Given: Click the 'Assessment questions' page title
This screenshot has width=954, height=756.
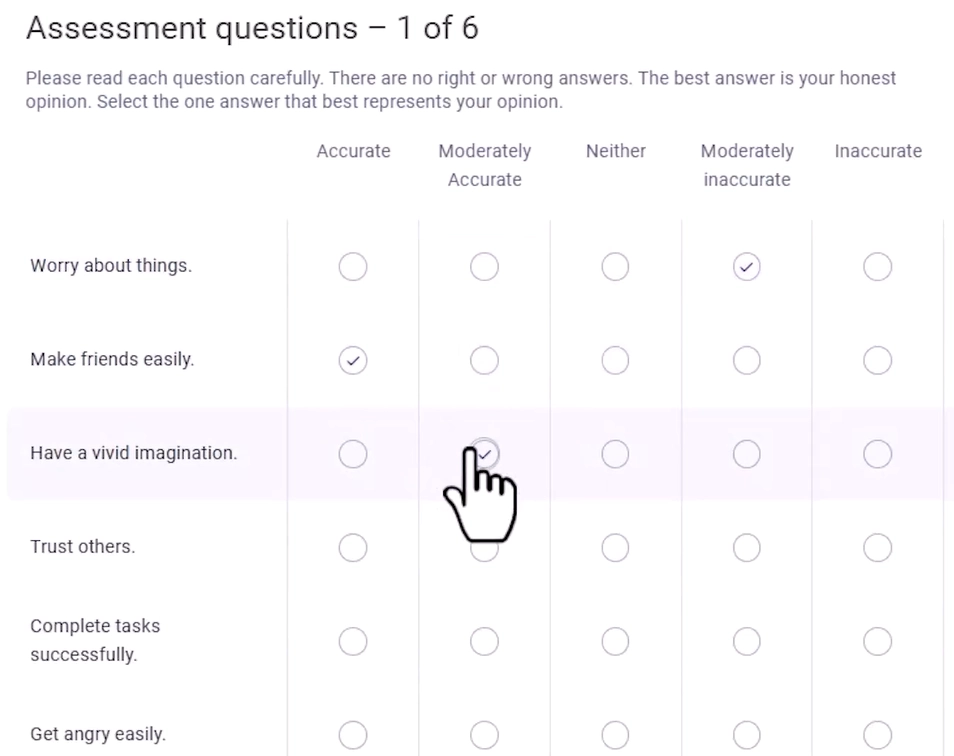Looking at the screenshot, I should click(x=253, y=28).
